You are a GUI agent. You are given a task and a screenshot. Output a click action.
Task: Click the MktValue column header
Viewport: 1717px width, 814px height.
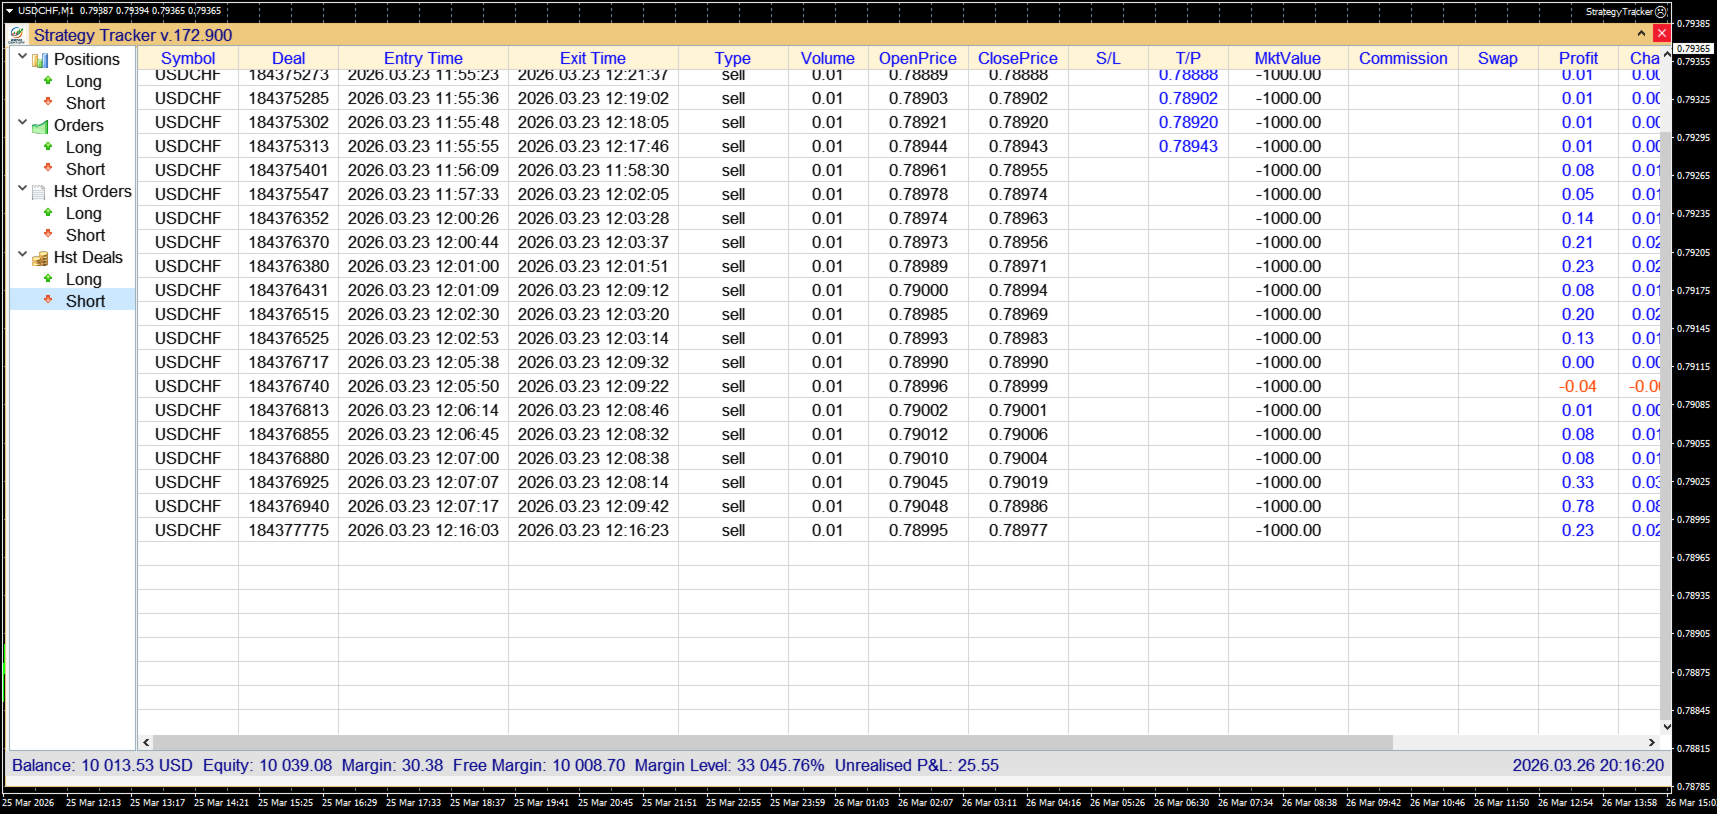click(x=1288, y=58)
